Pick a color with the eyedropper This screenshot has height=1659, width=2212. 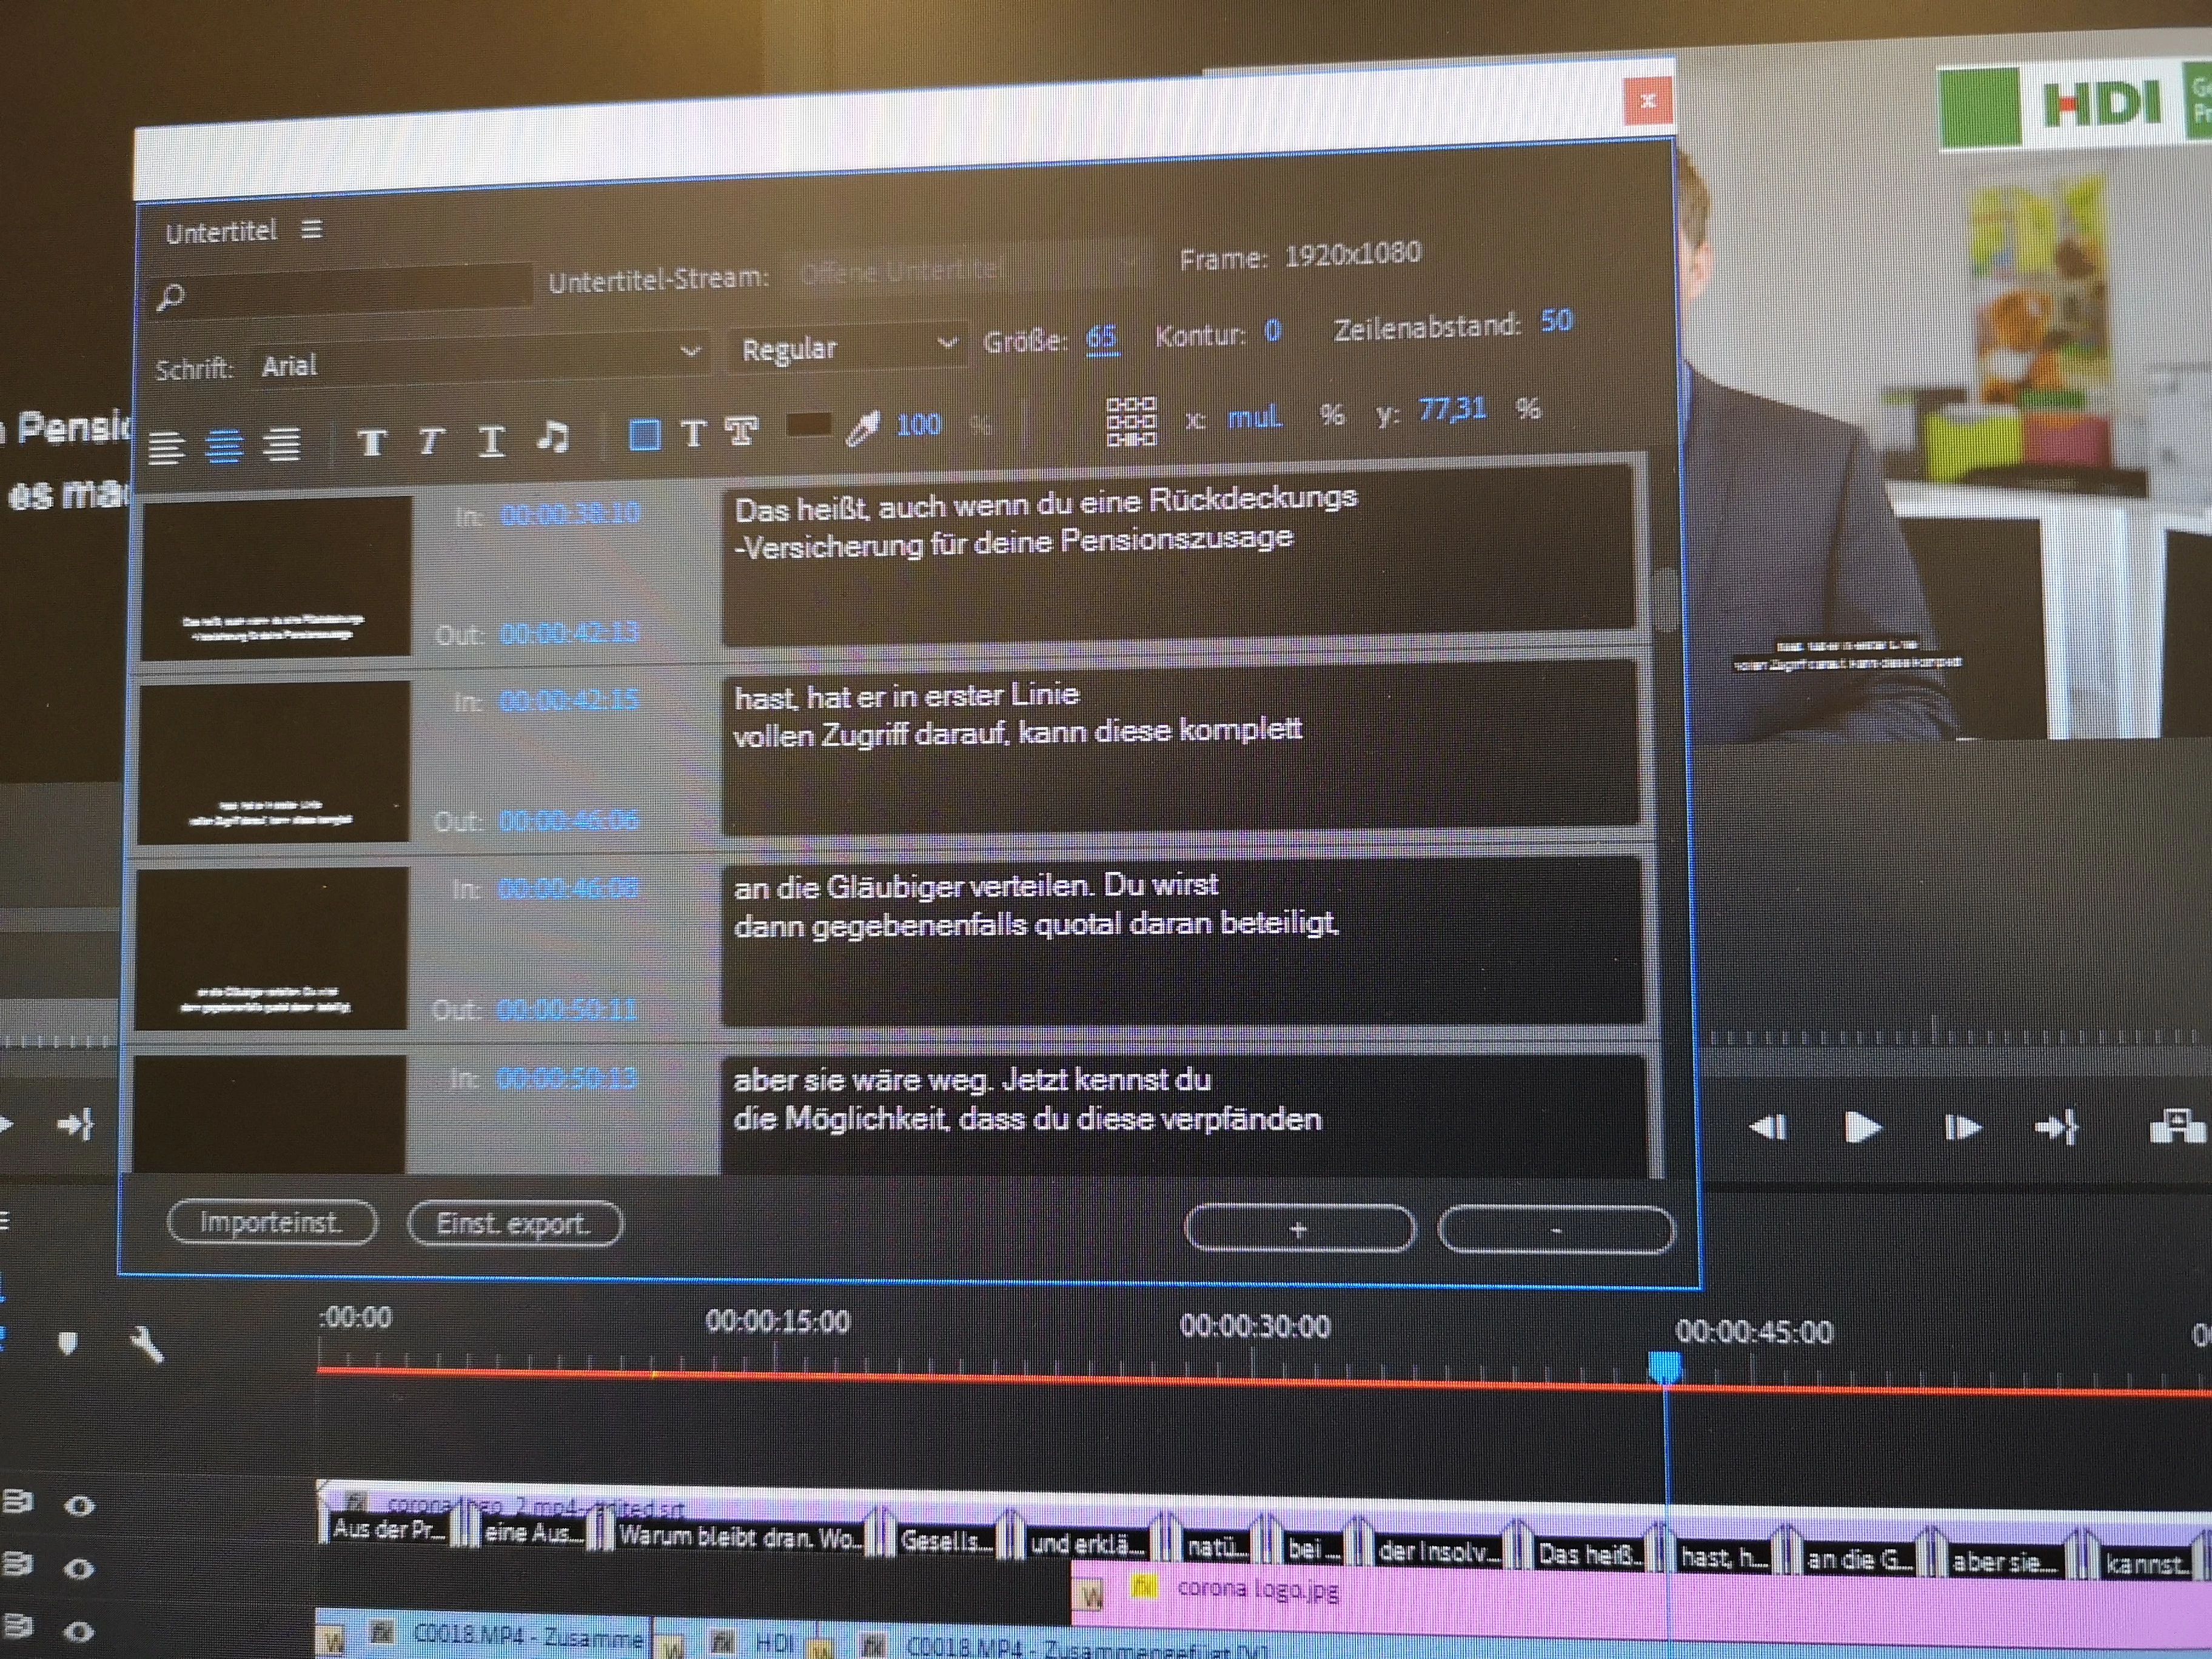[861, 428]
